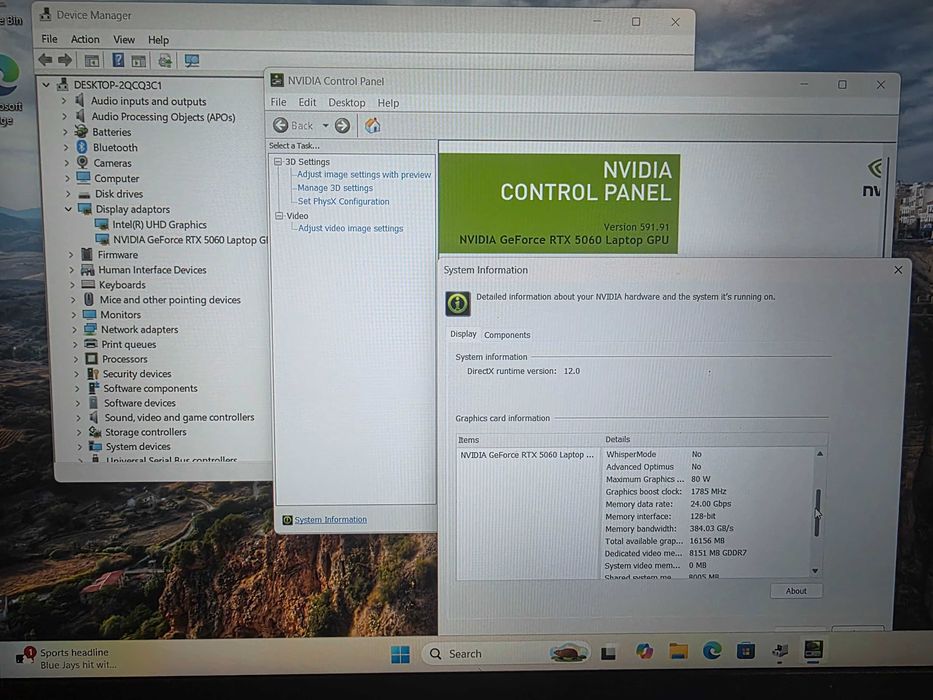Open Adjust video image settings
This screenshot has width=933, height=700.
coord(350,228)
